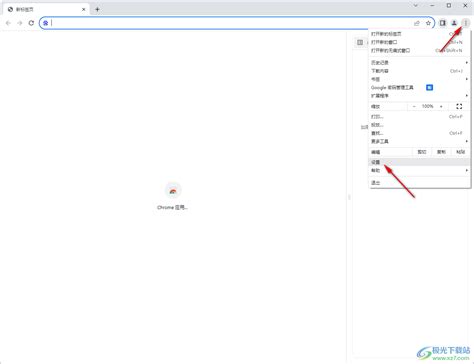Click the back navigation arrow
Screen dimensions: 474x364
pos(8,23)
